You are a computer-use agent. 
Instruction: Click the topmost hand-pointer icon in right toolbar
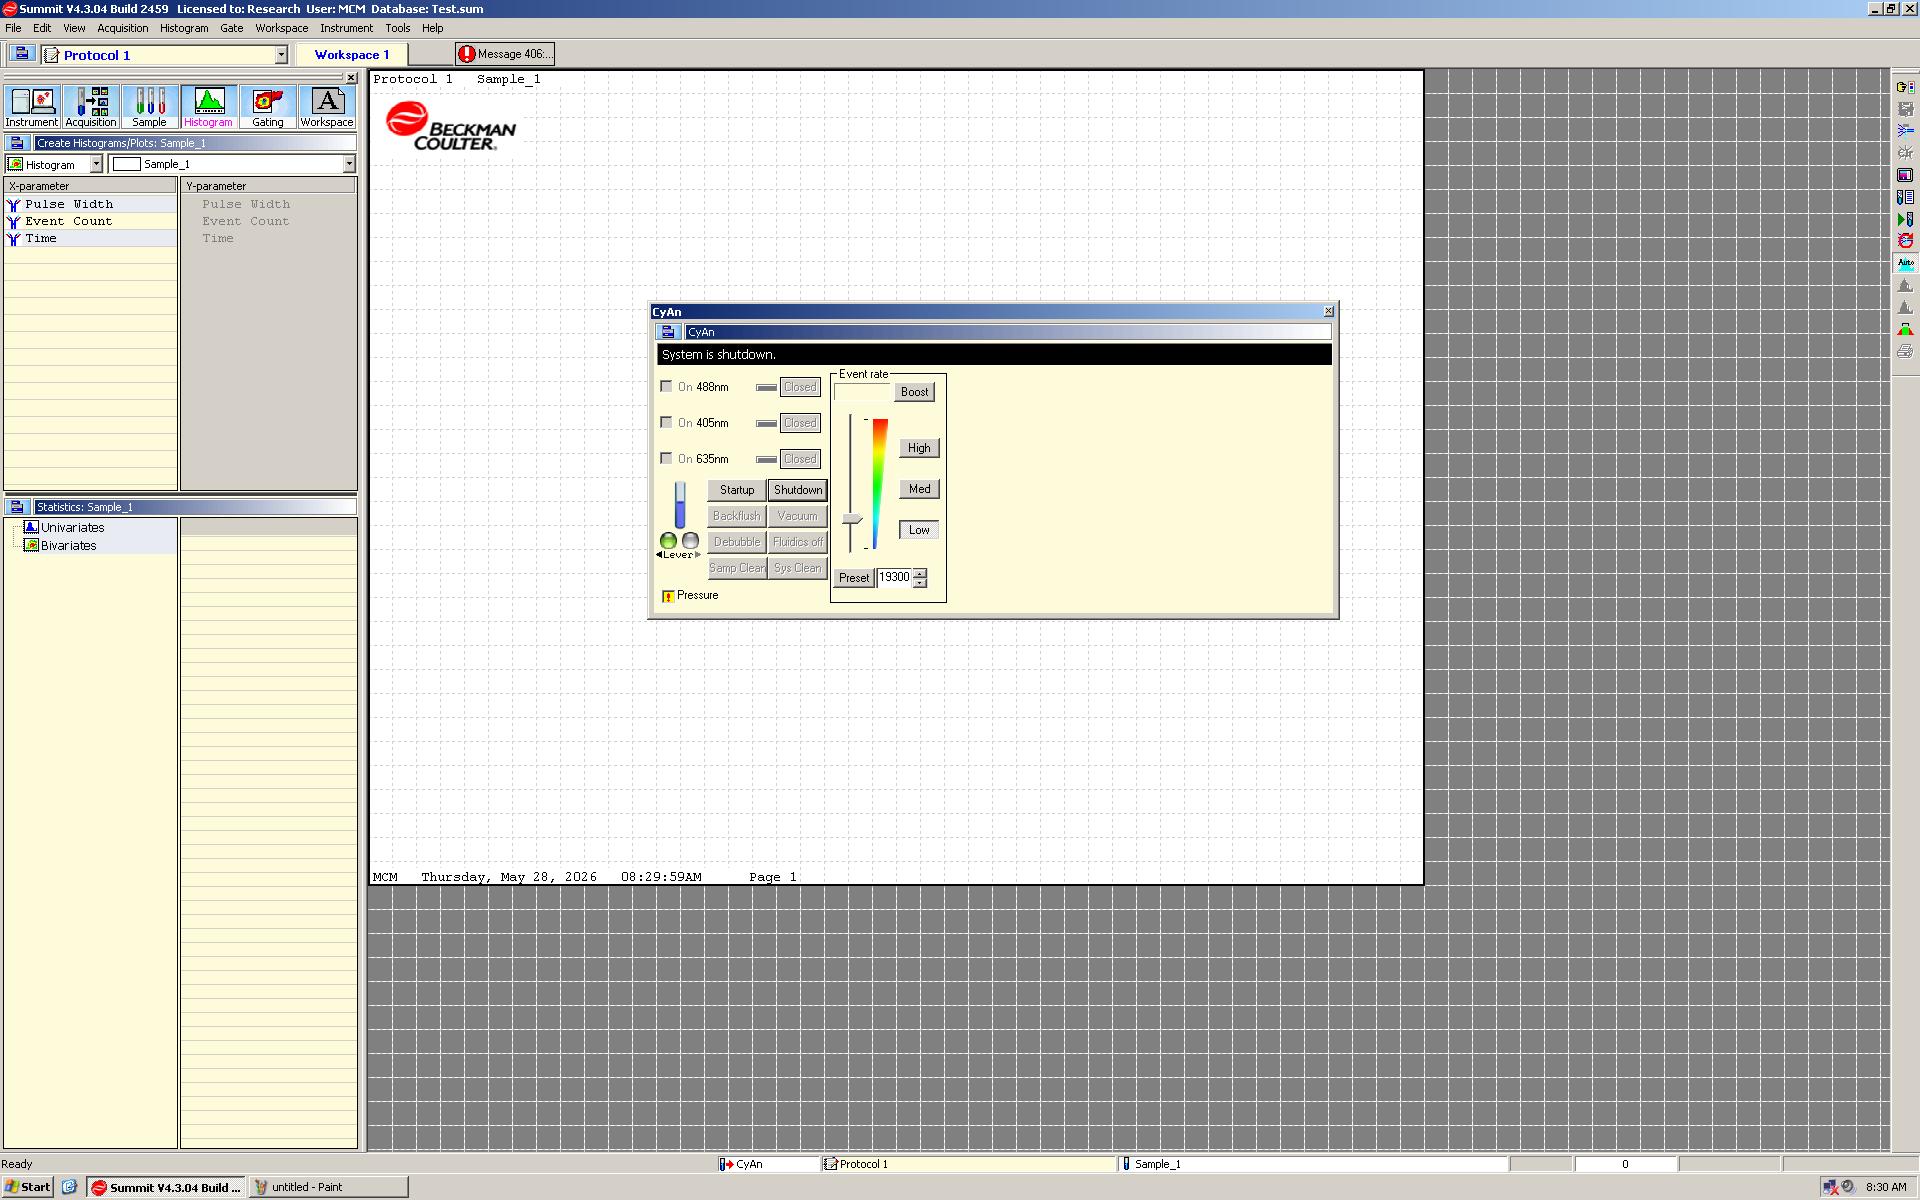[1905, 87]
